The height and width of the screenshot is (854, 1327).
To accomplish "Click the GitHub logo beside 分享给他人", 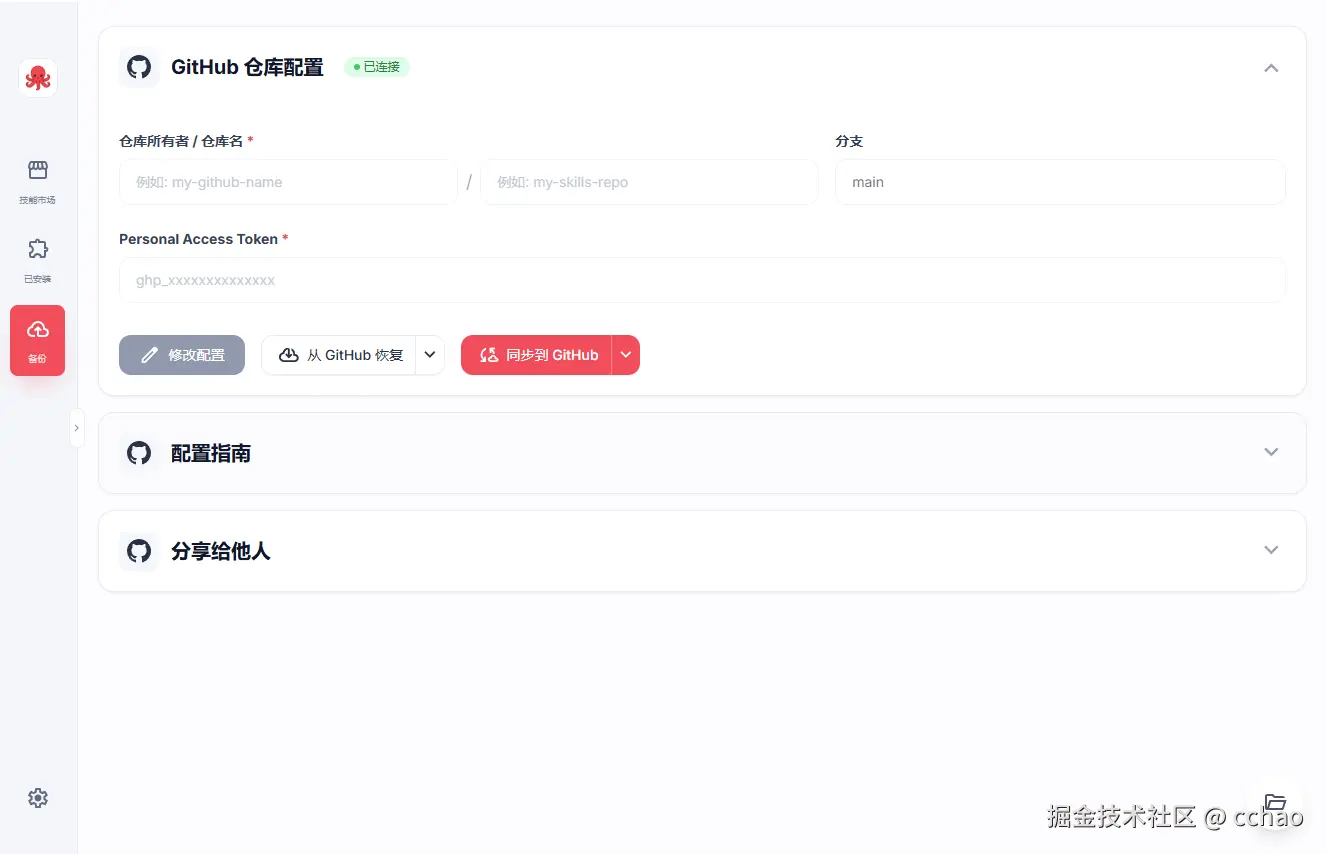I will coord(139,551).
